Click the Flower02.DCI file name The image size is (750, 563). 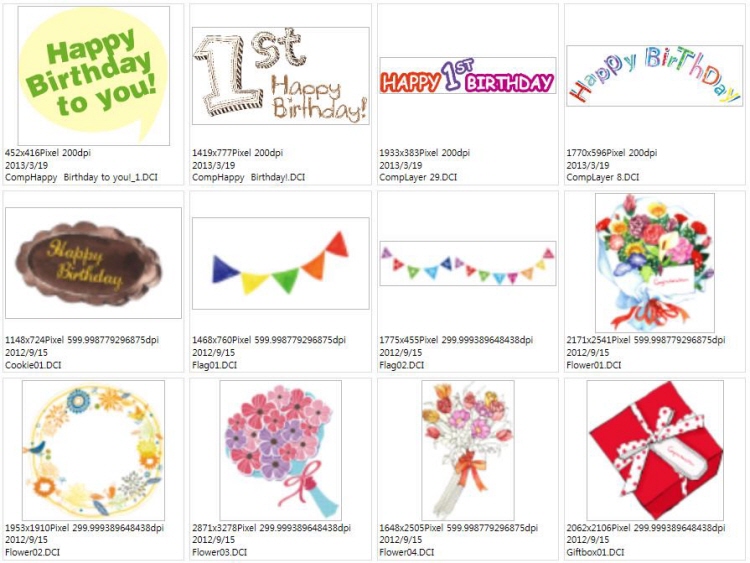[32, 552]
